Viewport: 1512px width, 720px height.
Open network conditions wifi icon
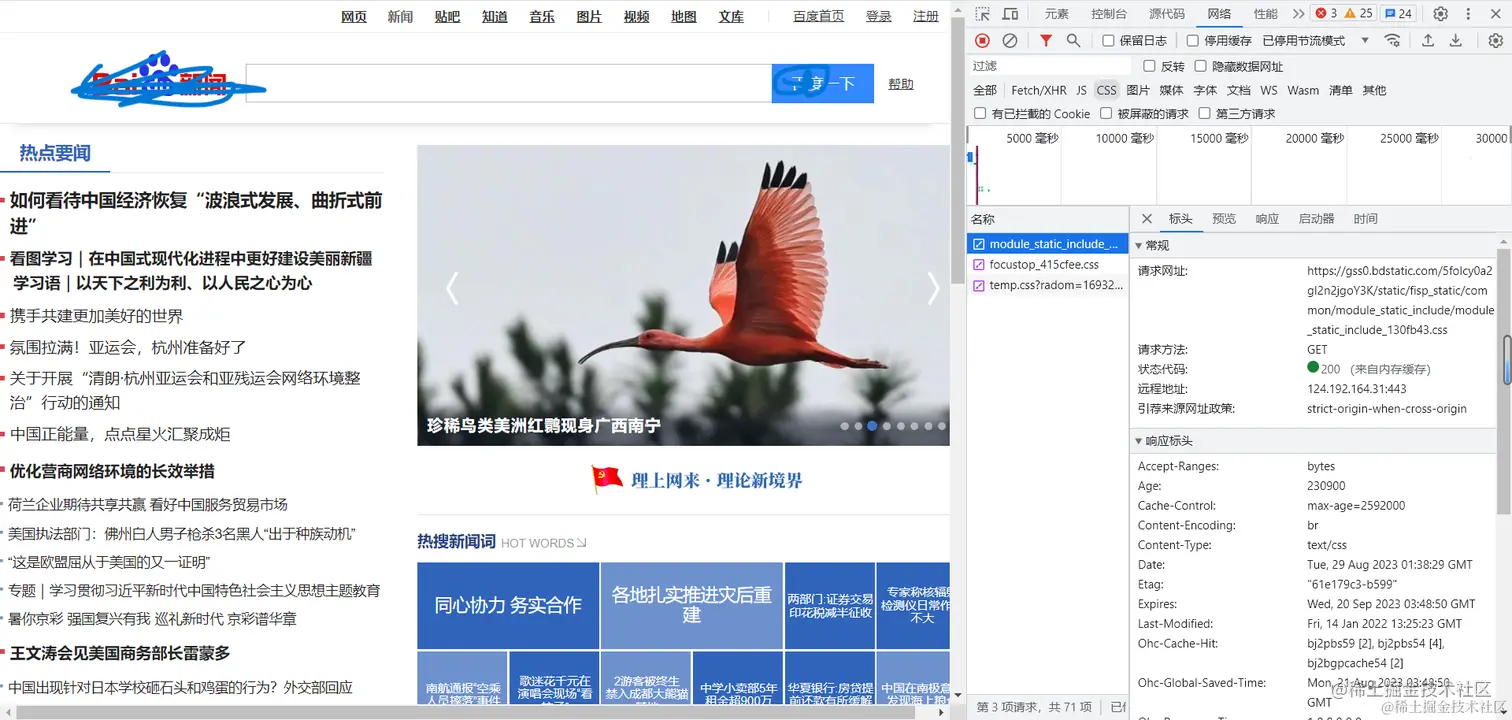click(x=1392, y=40)
